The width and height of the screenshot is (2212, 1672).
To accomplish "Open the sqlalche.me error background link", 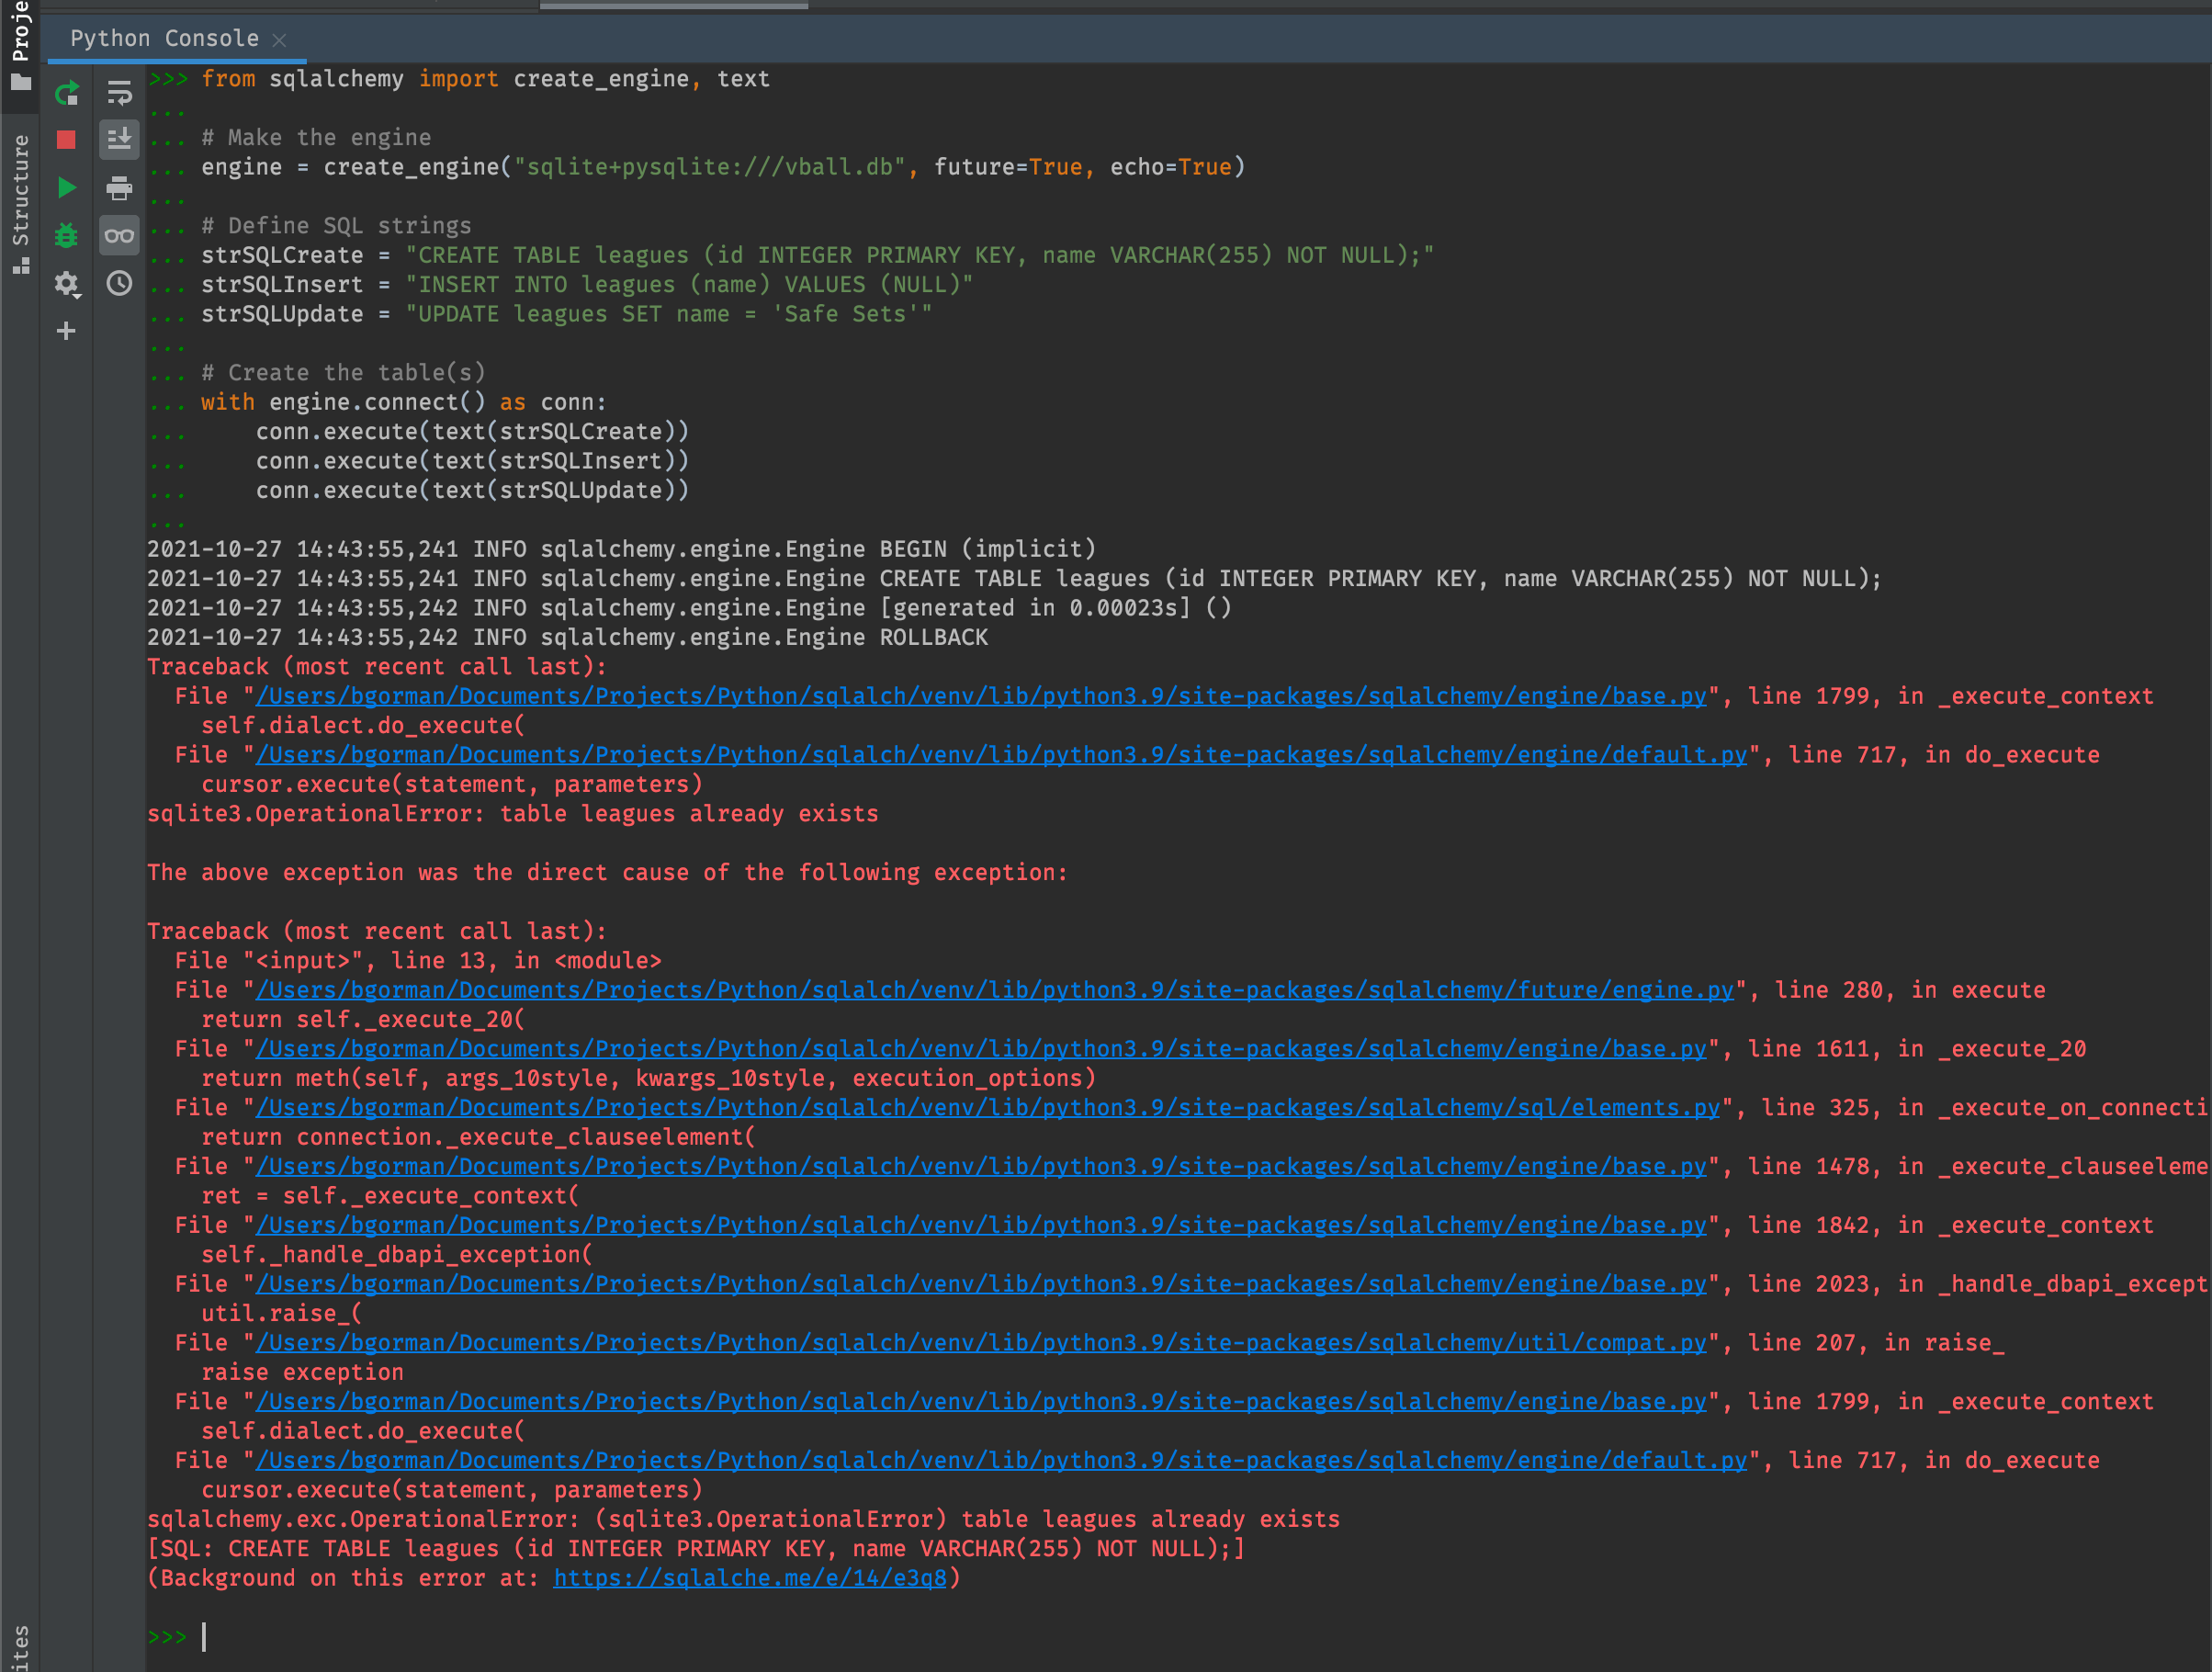I will 752,1577.
